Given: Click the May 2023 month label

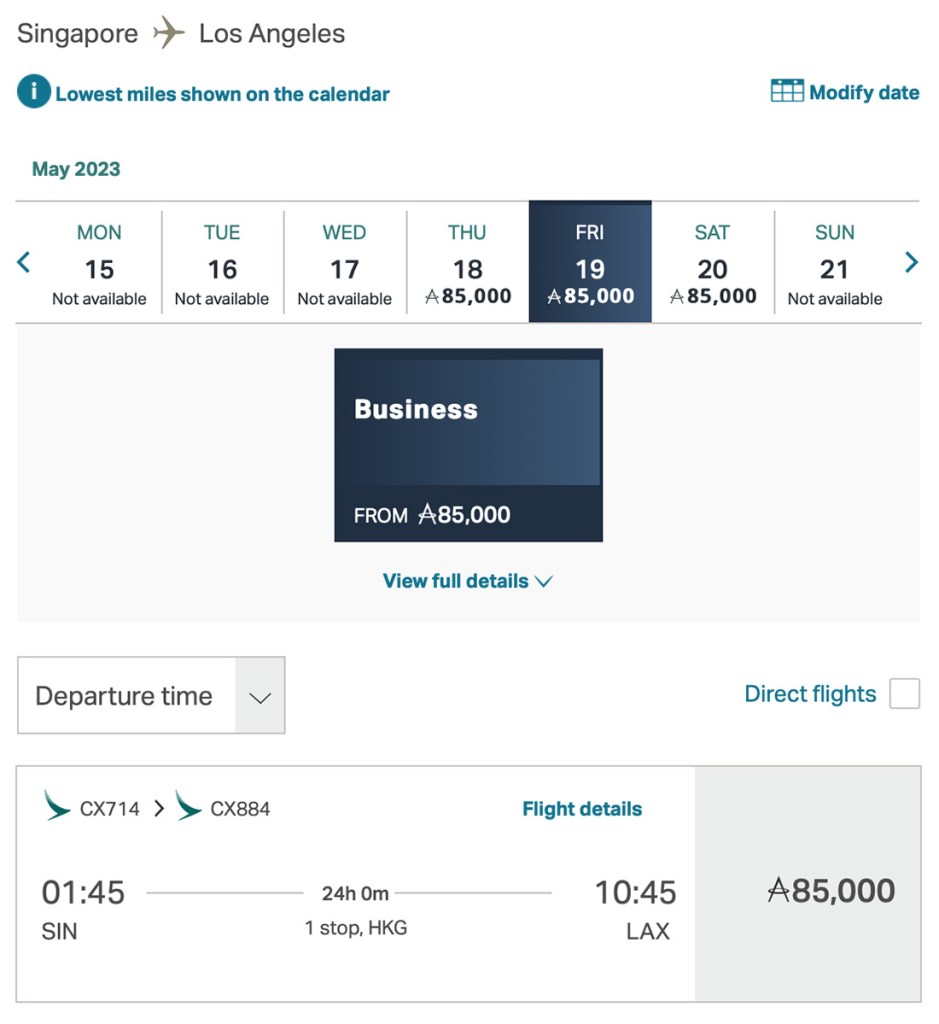Looking at the screenshot, I should [x=75, y=169].
